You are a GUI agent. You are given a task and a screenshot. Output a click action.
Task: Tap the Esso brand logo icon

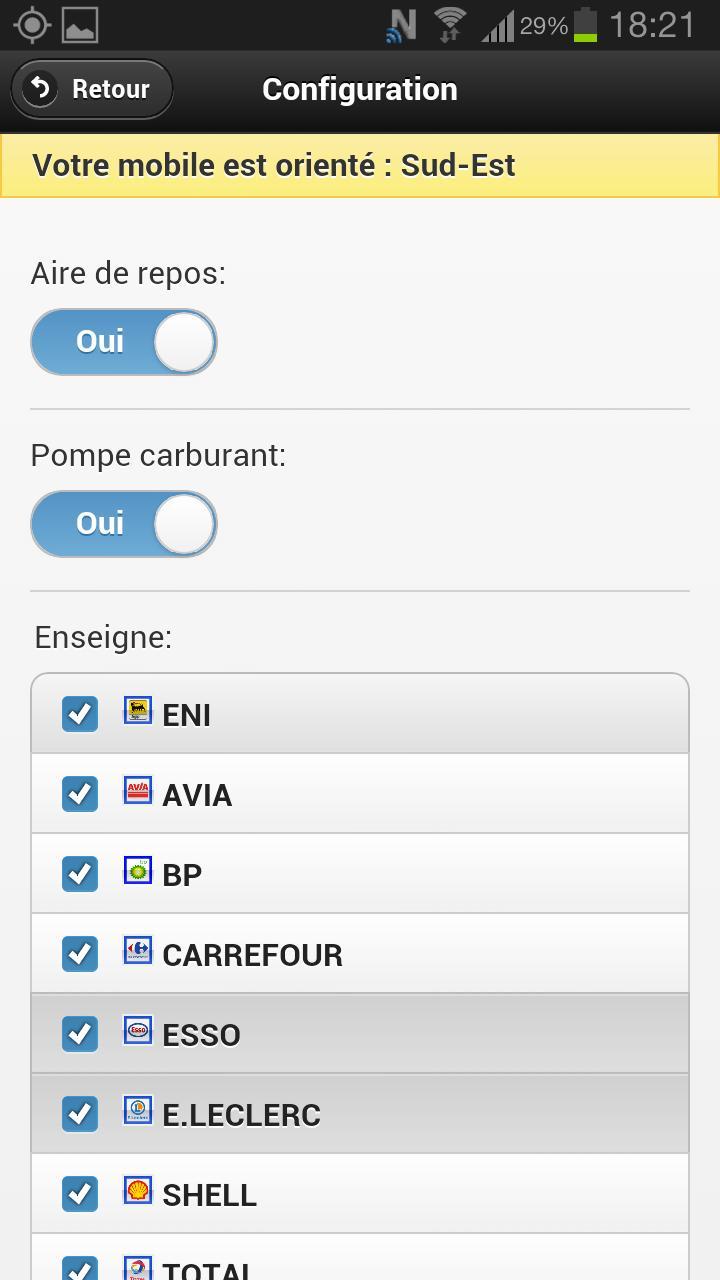click(x=138, y=1030)
